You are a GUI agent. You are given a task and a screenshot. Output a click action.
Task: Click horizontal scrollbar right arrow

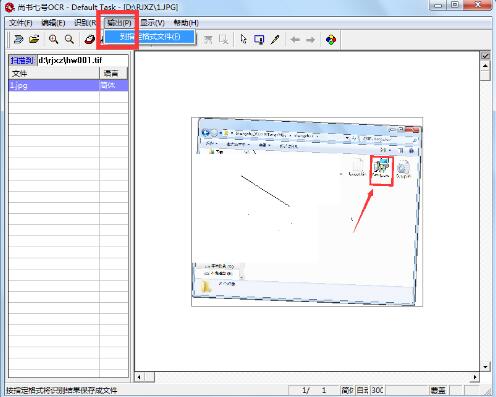tap(475, 377)
